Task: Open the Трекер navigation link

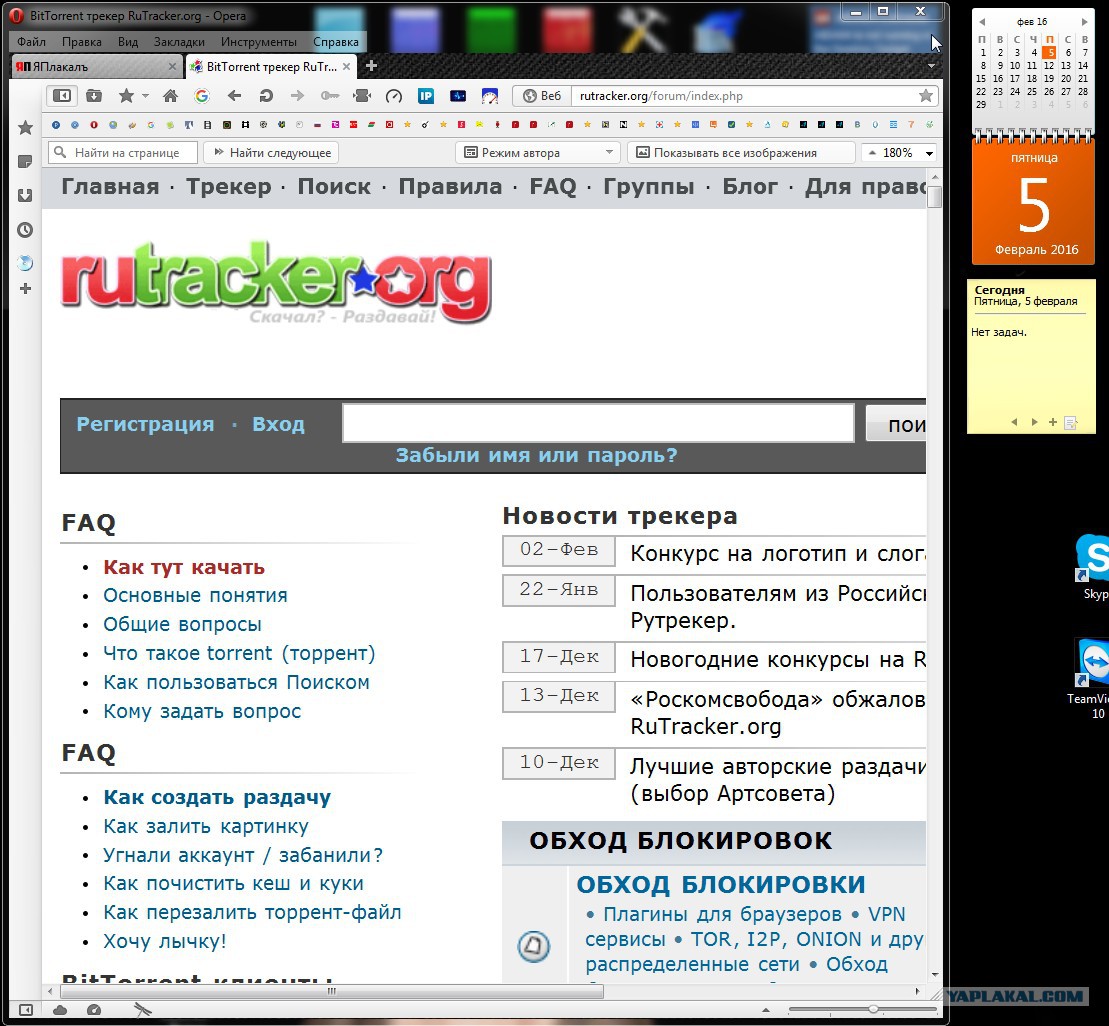Action: 228,186
